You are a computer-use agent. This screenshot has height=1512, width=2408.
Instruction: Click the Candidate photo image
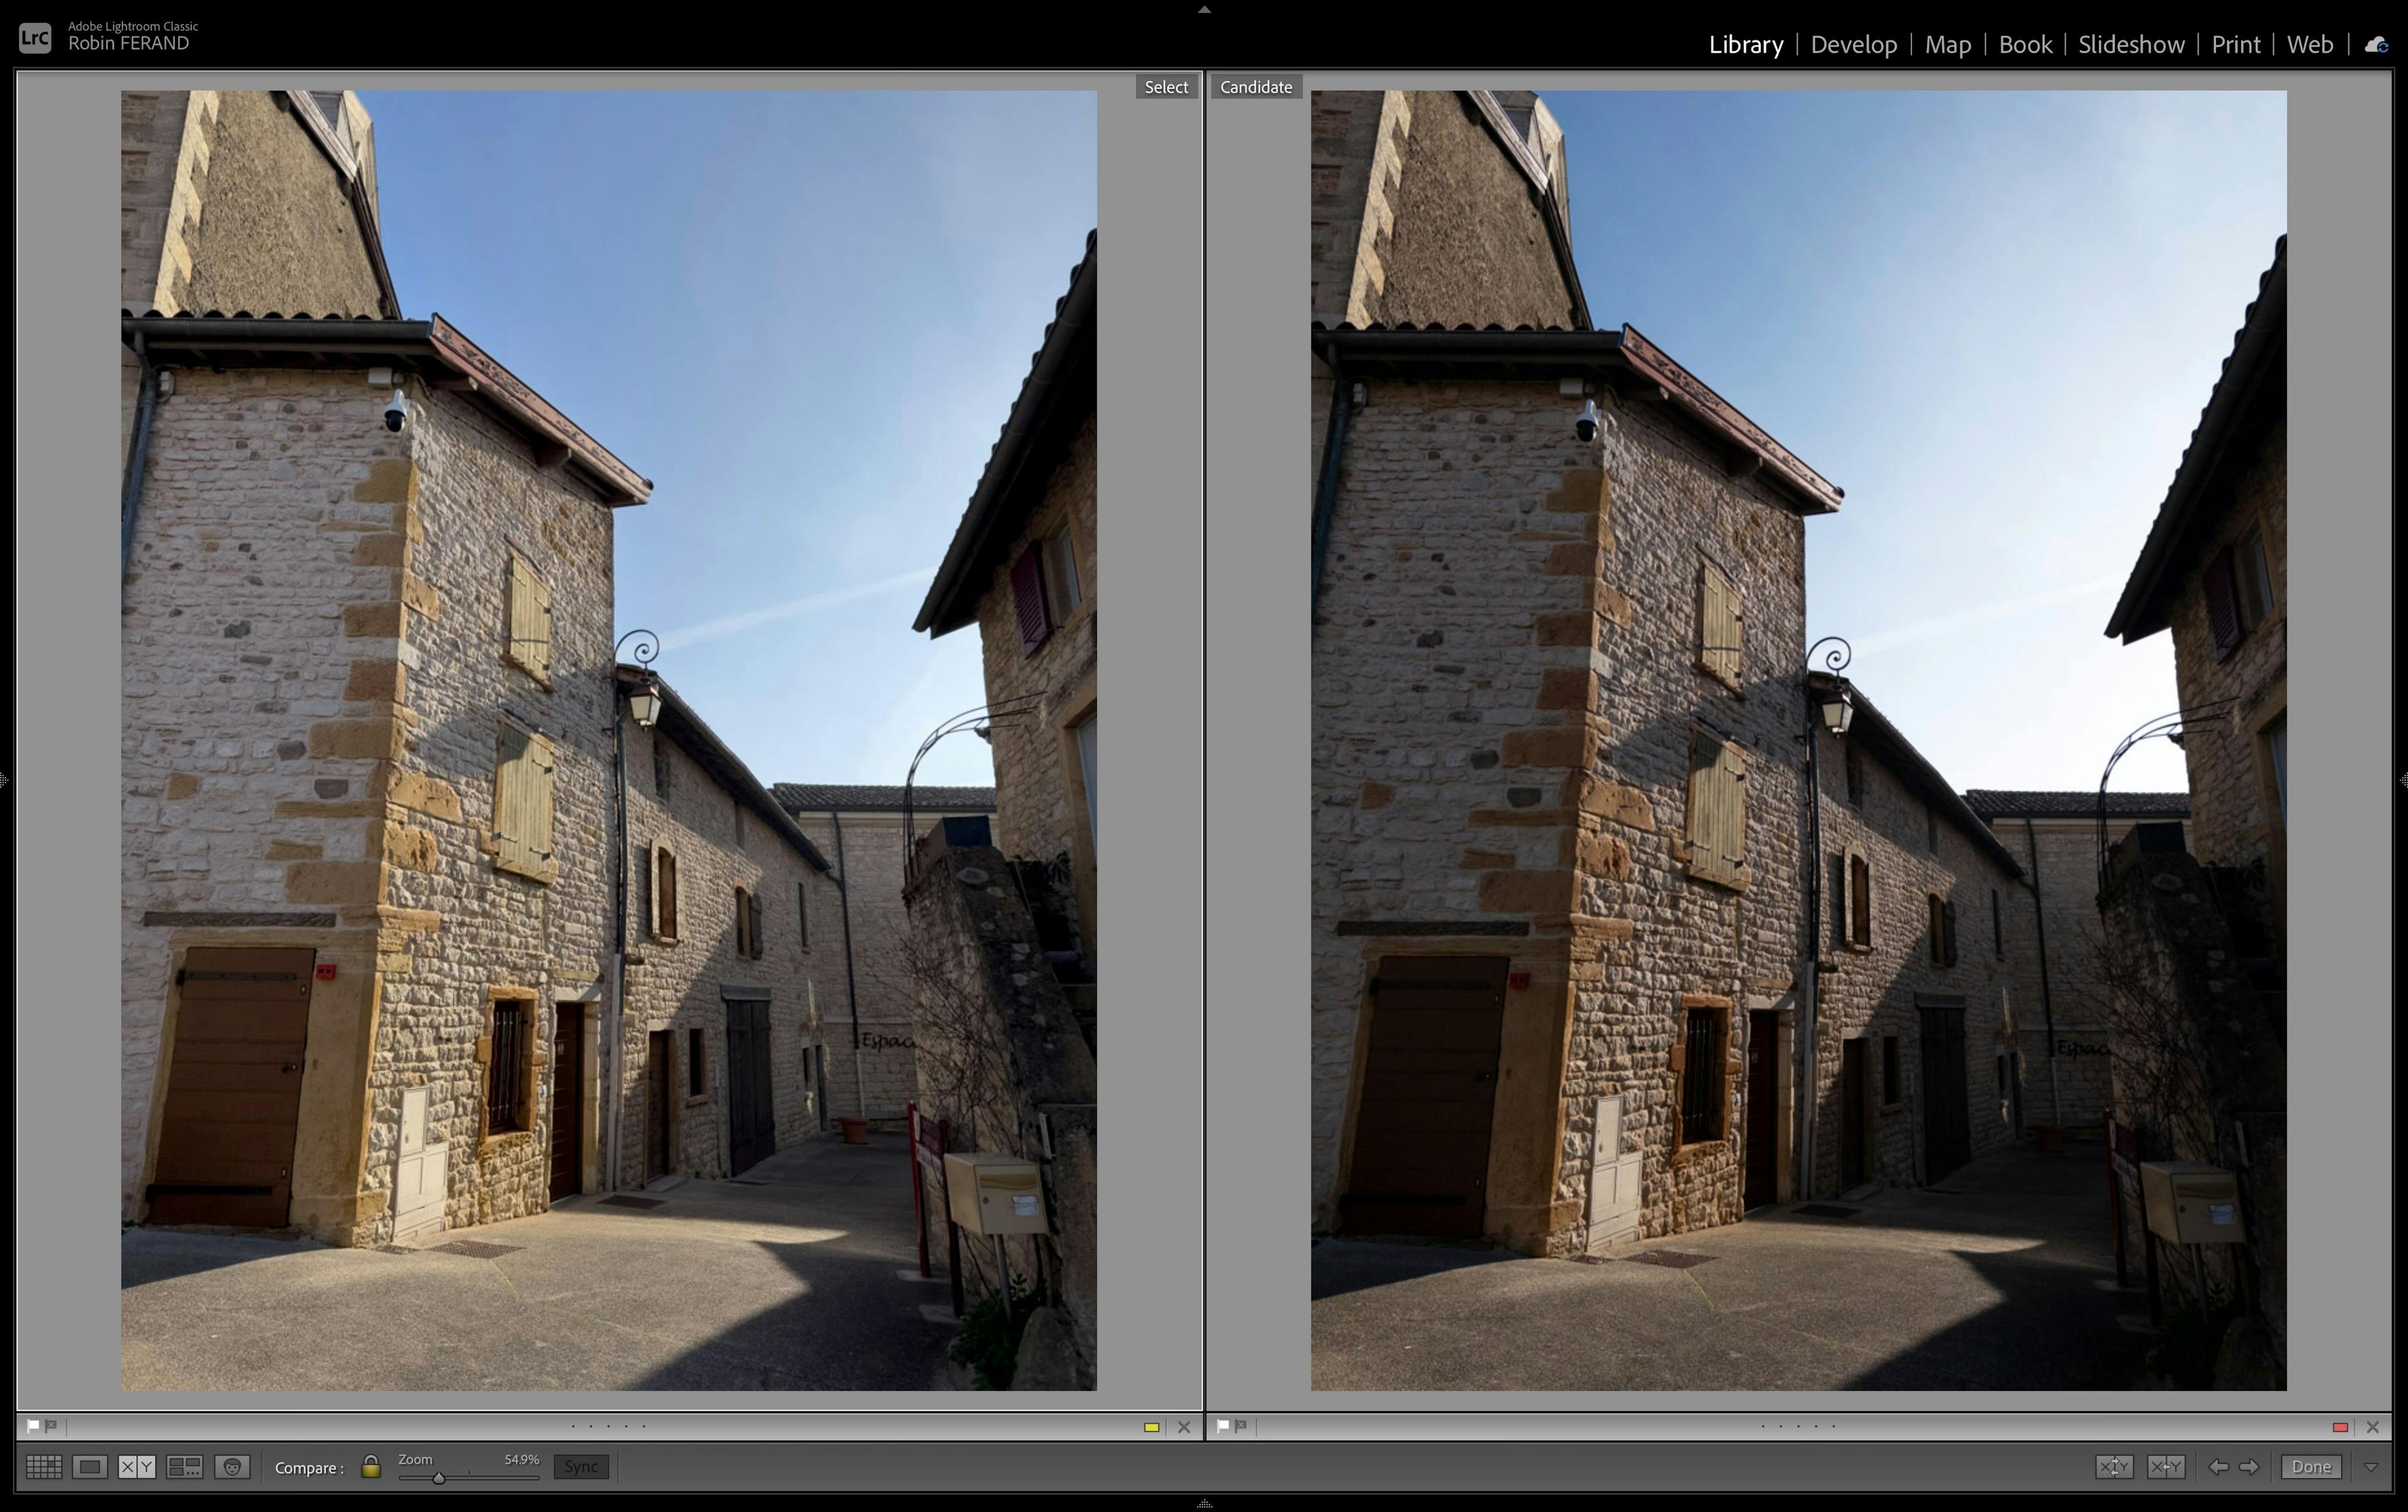tap(1798, 740)
